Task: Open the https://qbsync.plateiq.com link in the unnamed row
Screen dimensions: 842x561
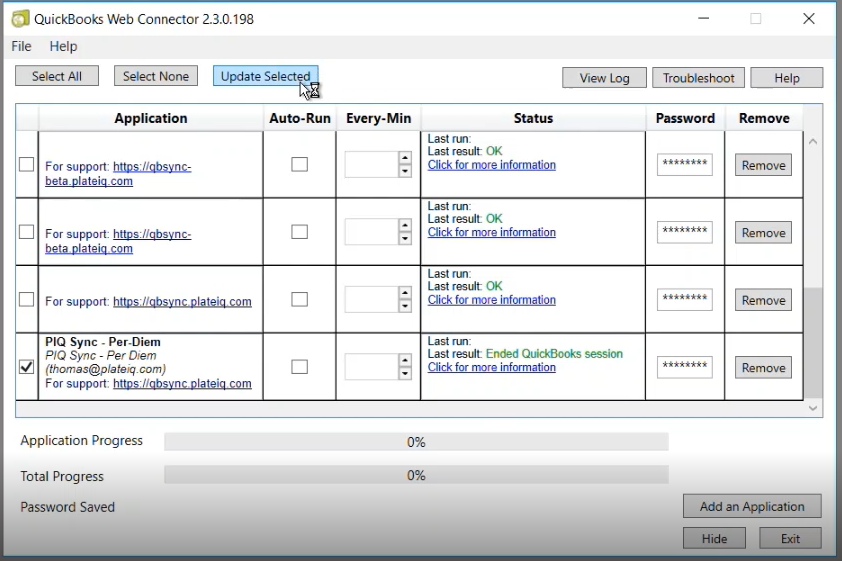Action: click(182, 301)
